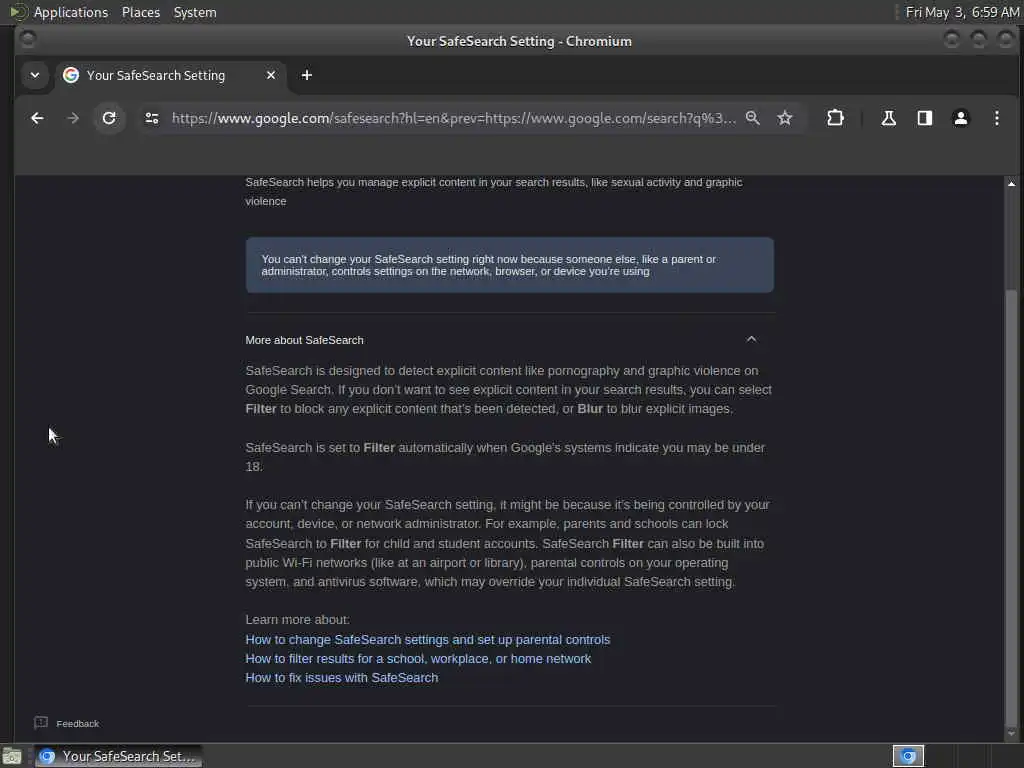Viewport: 1024px width, 768px height.
Task: Open the tab search dropdown arrow
Action: point(35,75)
